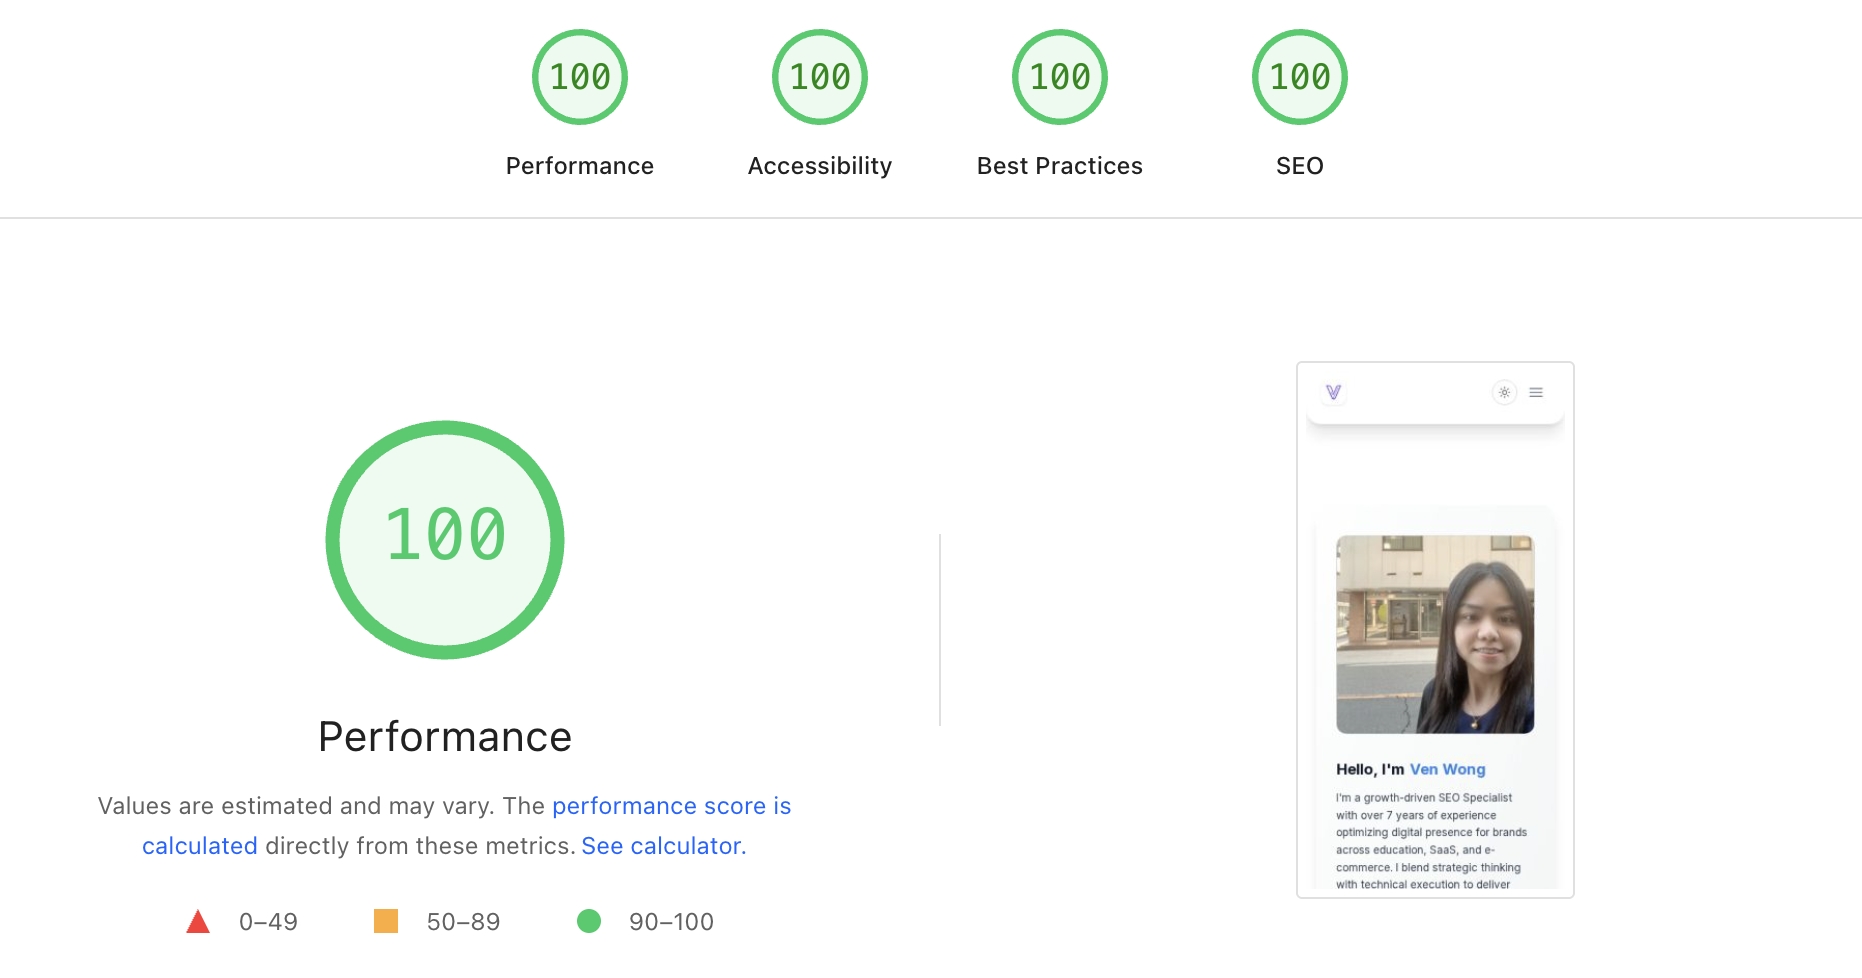Click the red triangle legend marker for 0–49

click(199, 921)
